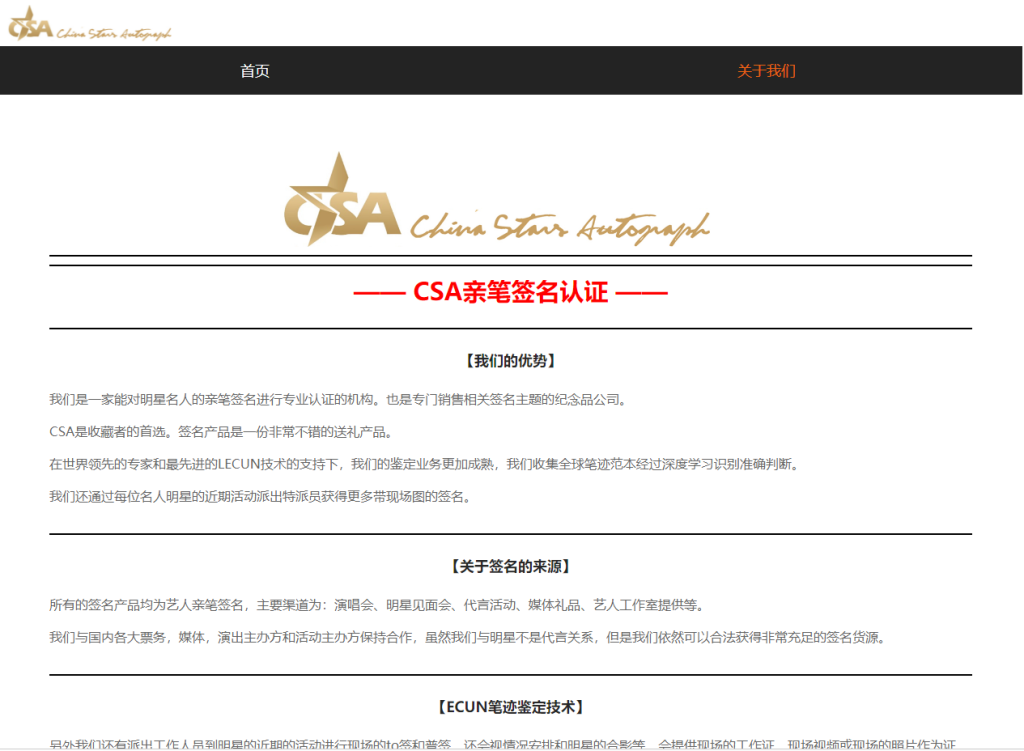
Task: Click the 【ECUN笔迹鉴定技术】 section heading
Action: point(510,707)
